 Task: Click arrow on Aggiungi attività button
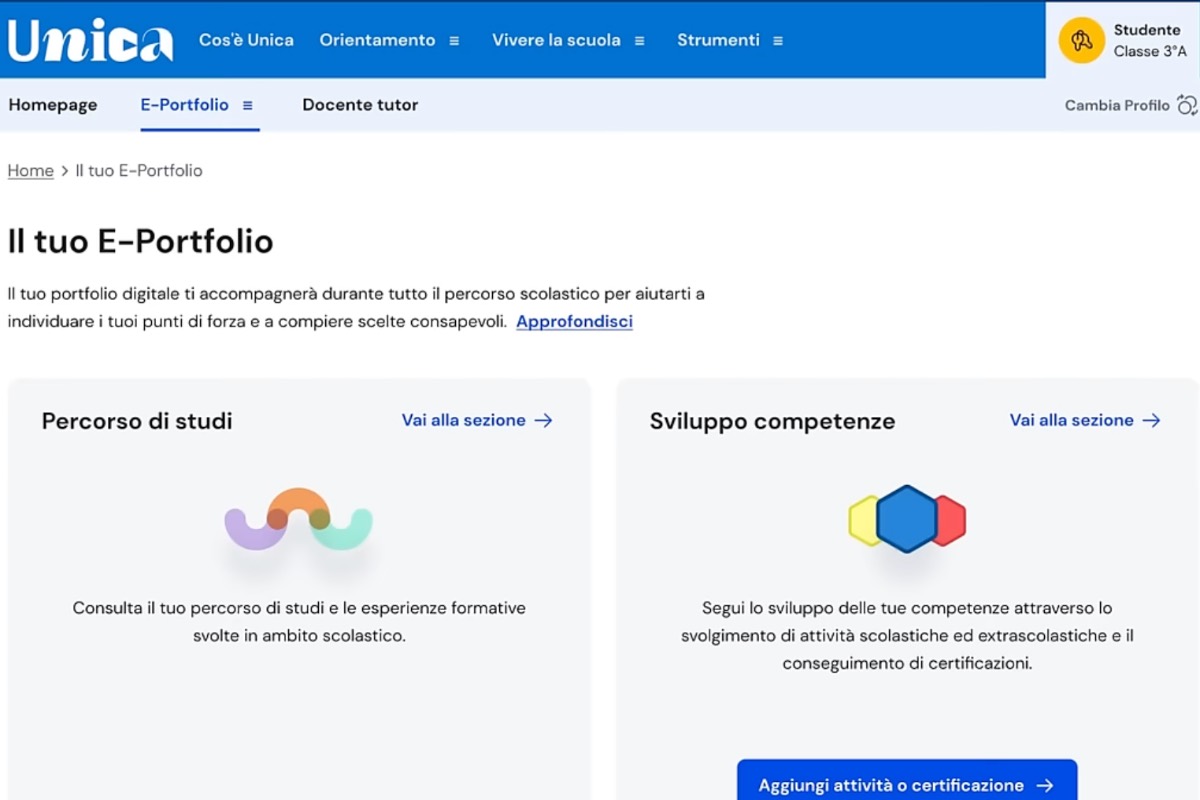1045,786
